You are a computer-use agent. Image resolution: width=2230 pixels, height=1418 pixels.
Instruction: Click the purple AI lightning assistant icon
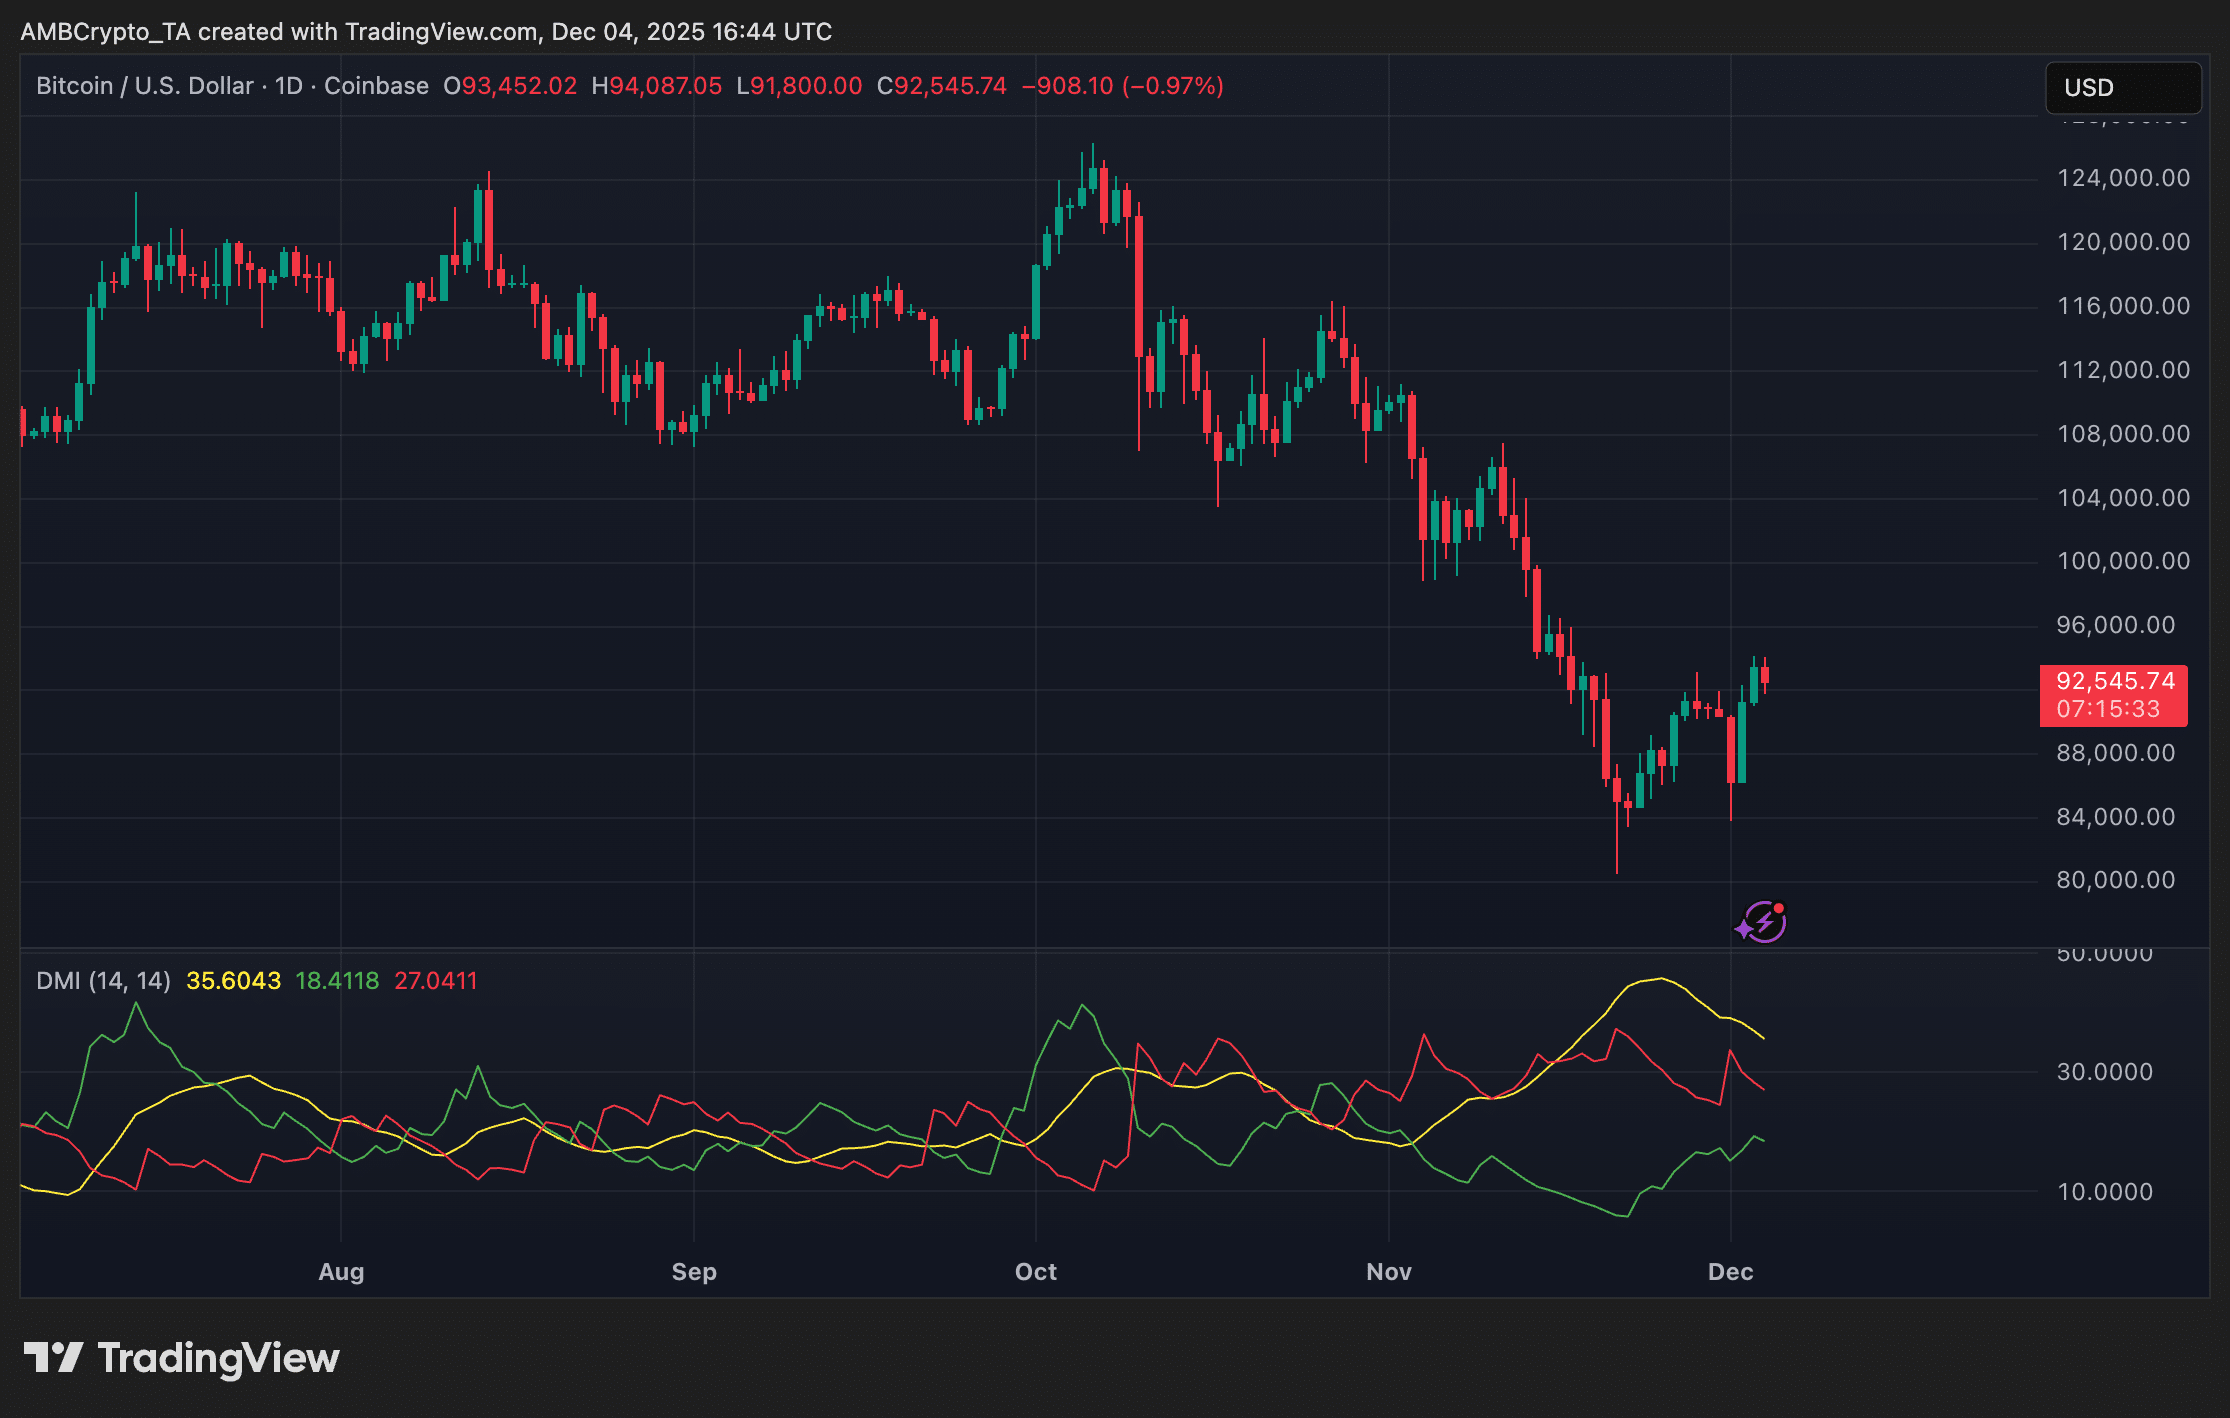tap(1761, 921)
